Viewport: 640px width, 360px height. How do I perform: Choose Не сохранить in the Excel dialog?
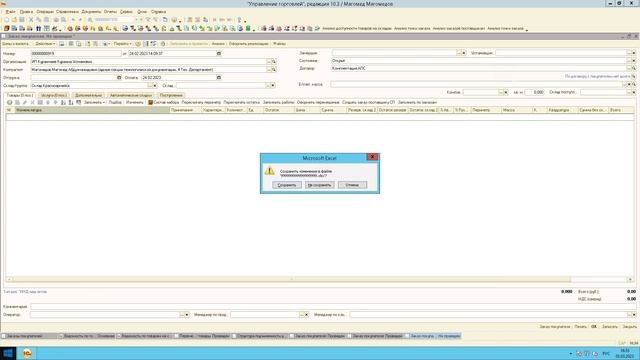point(320,185)
